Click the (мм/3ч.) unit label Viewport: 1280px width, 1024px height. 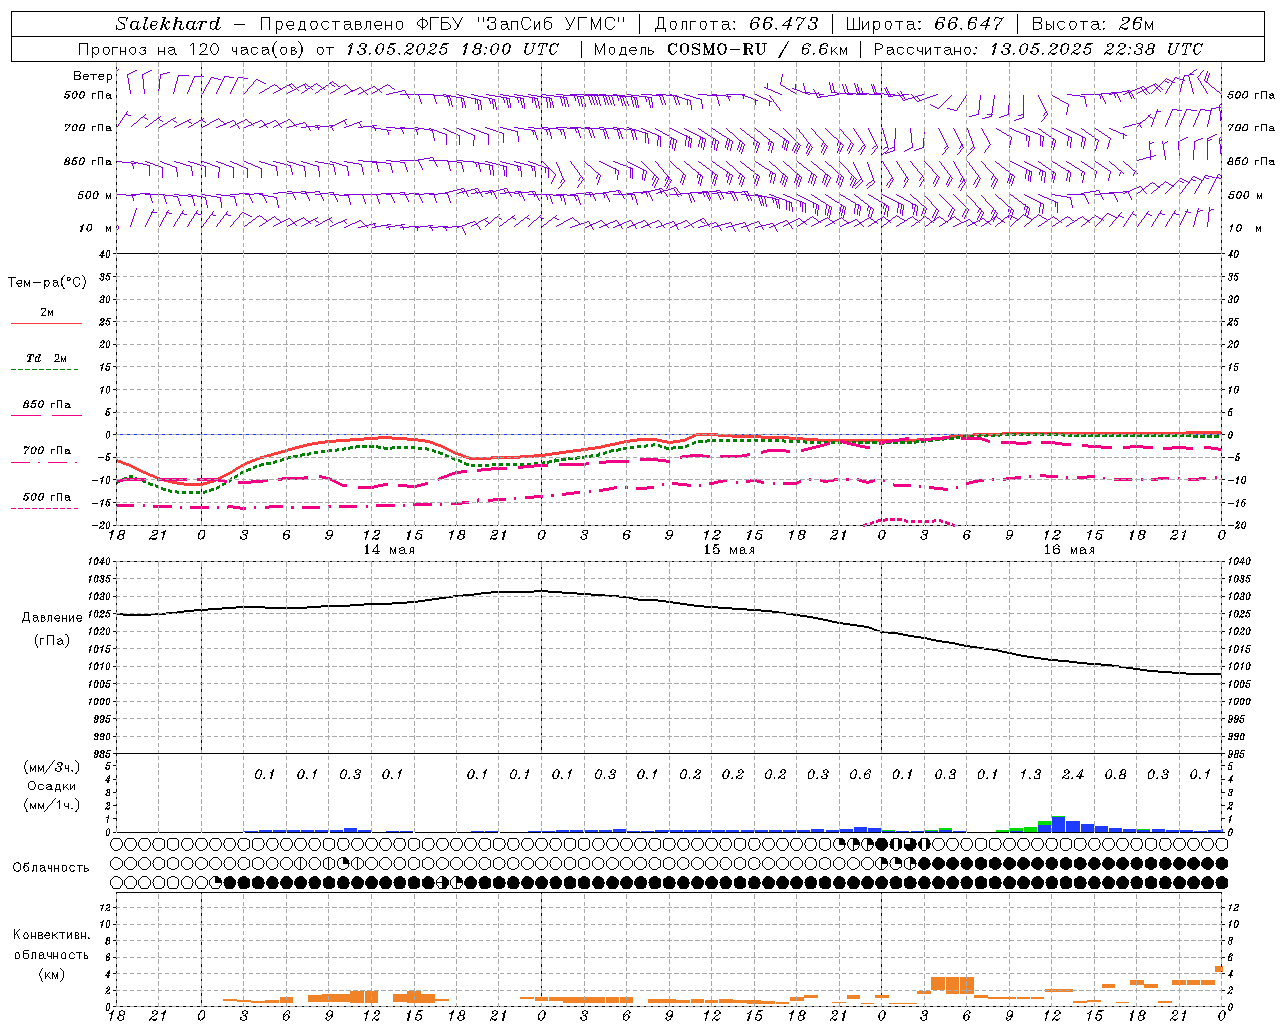pos(52,767)
